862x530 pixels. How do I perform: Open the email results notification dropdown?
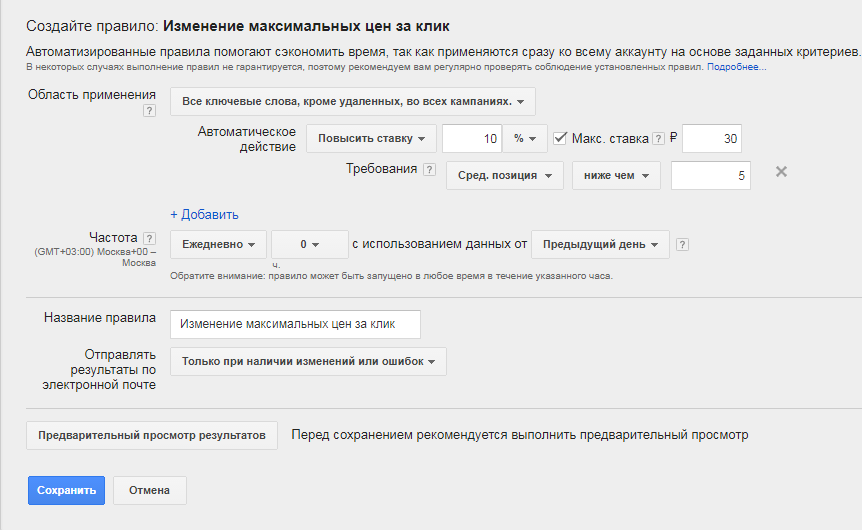[x=308, y=361]
